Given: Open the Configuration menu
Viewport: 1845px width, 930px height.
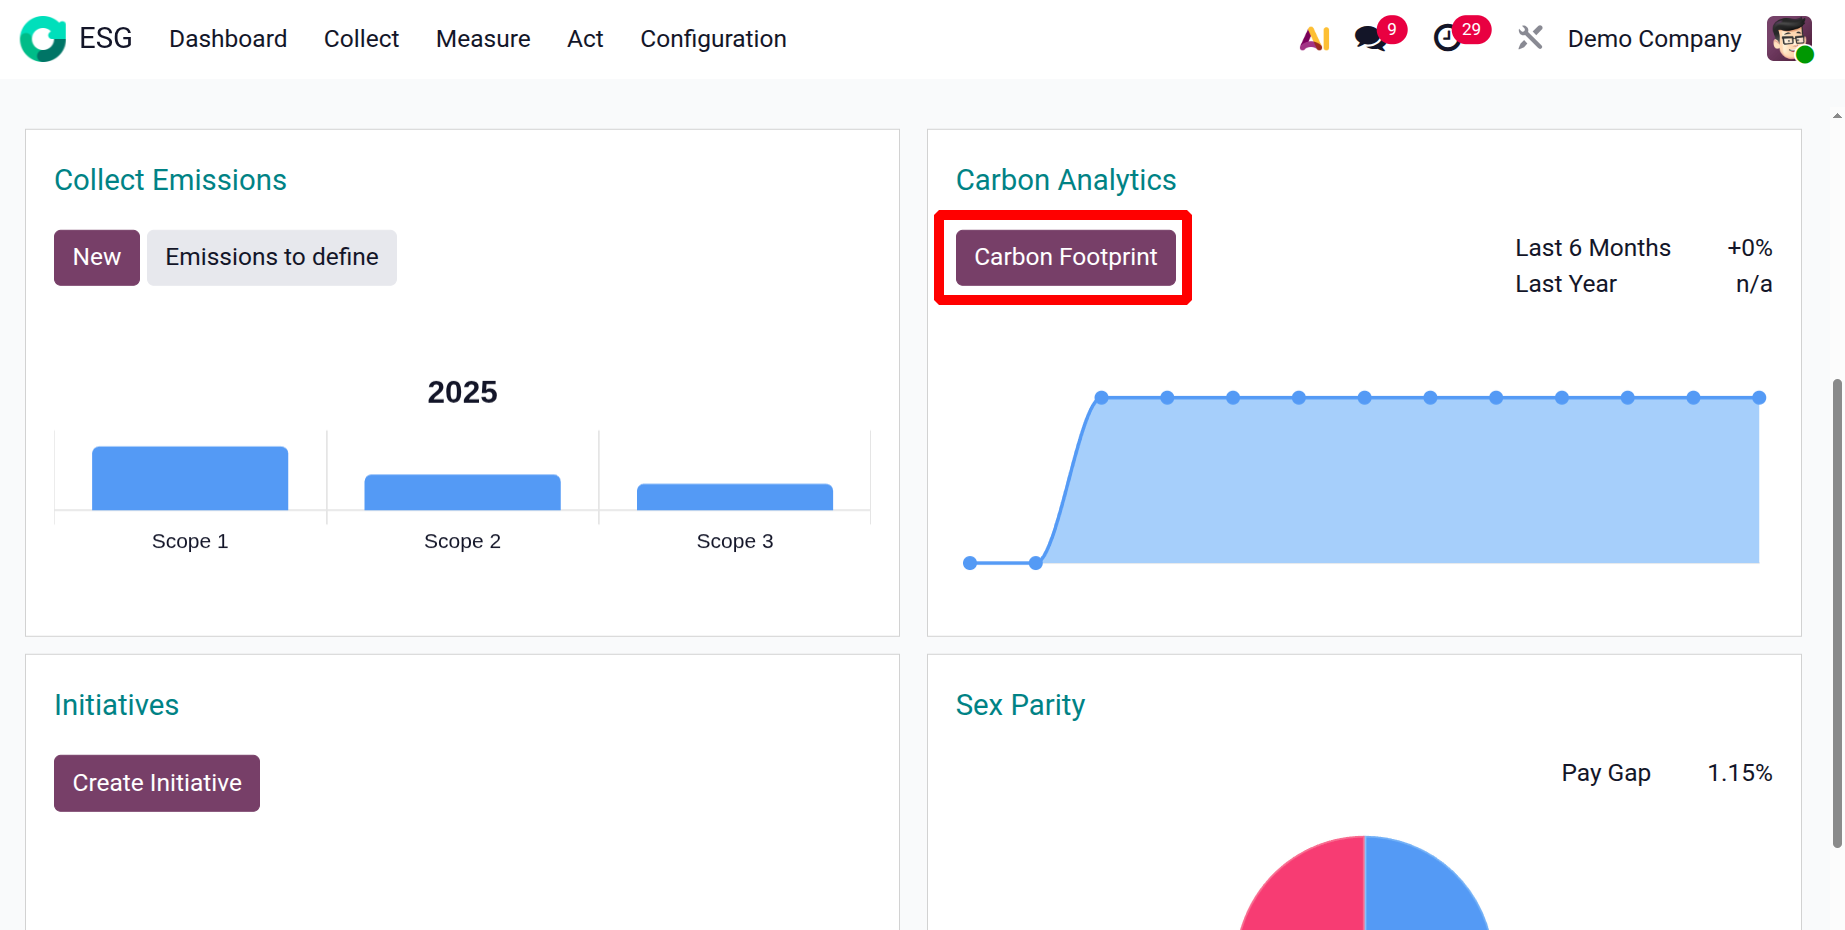Looking at the screenshot, I should (713, 39).
